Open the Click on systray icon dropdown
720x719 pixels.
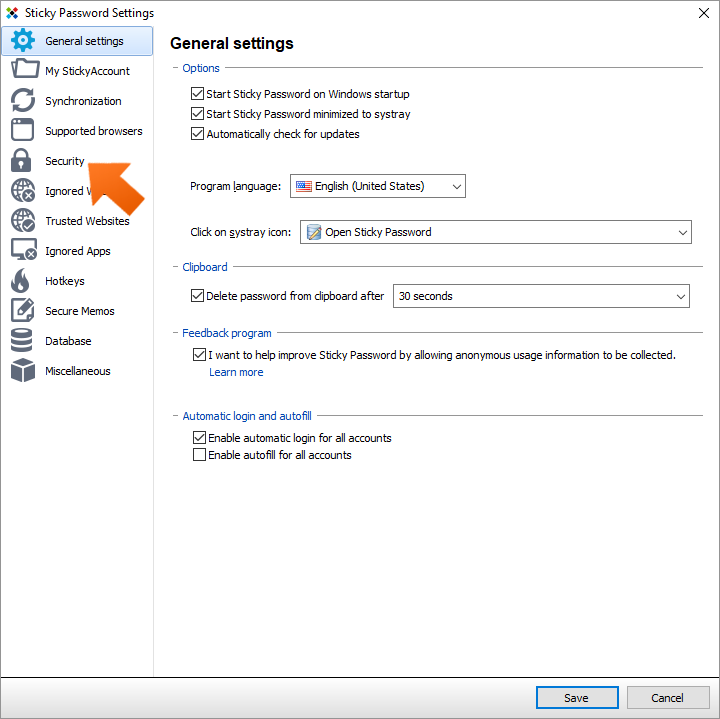tap(495, 232)
